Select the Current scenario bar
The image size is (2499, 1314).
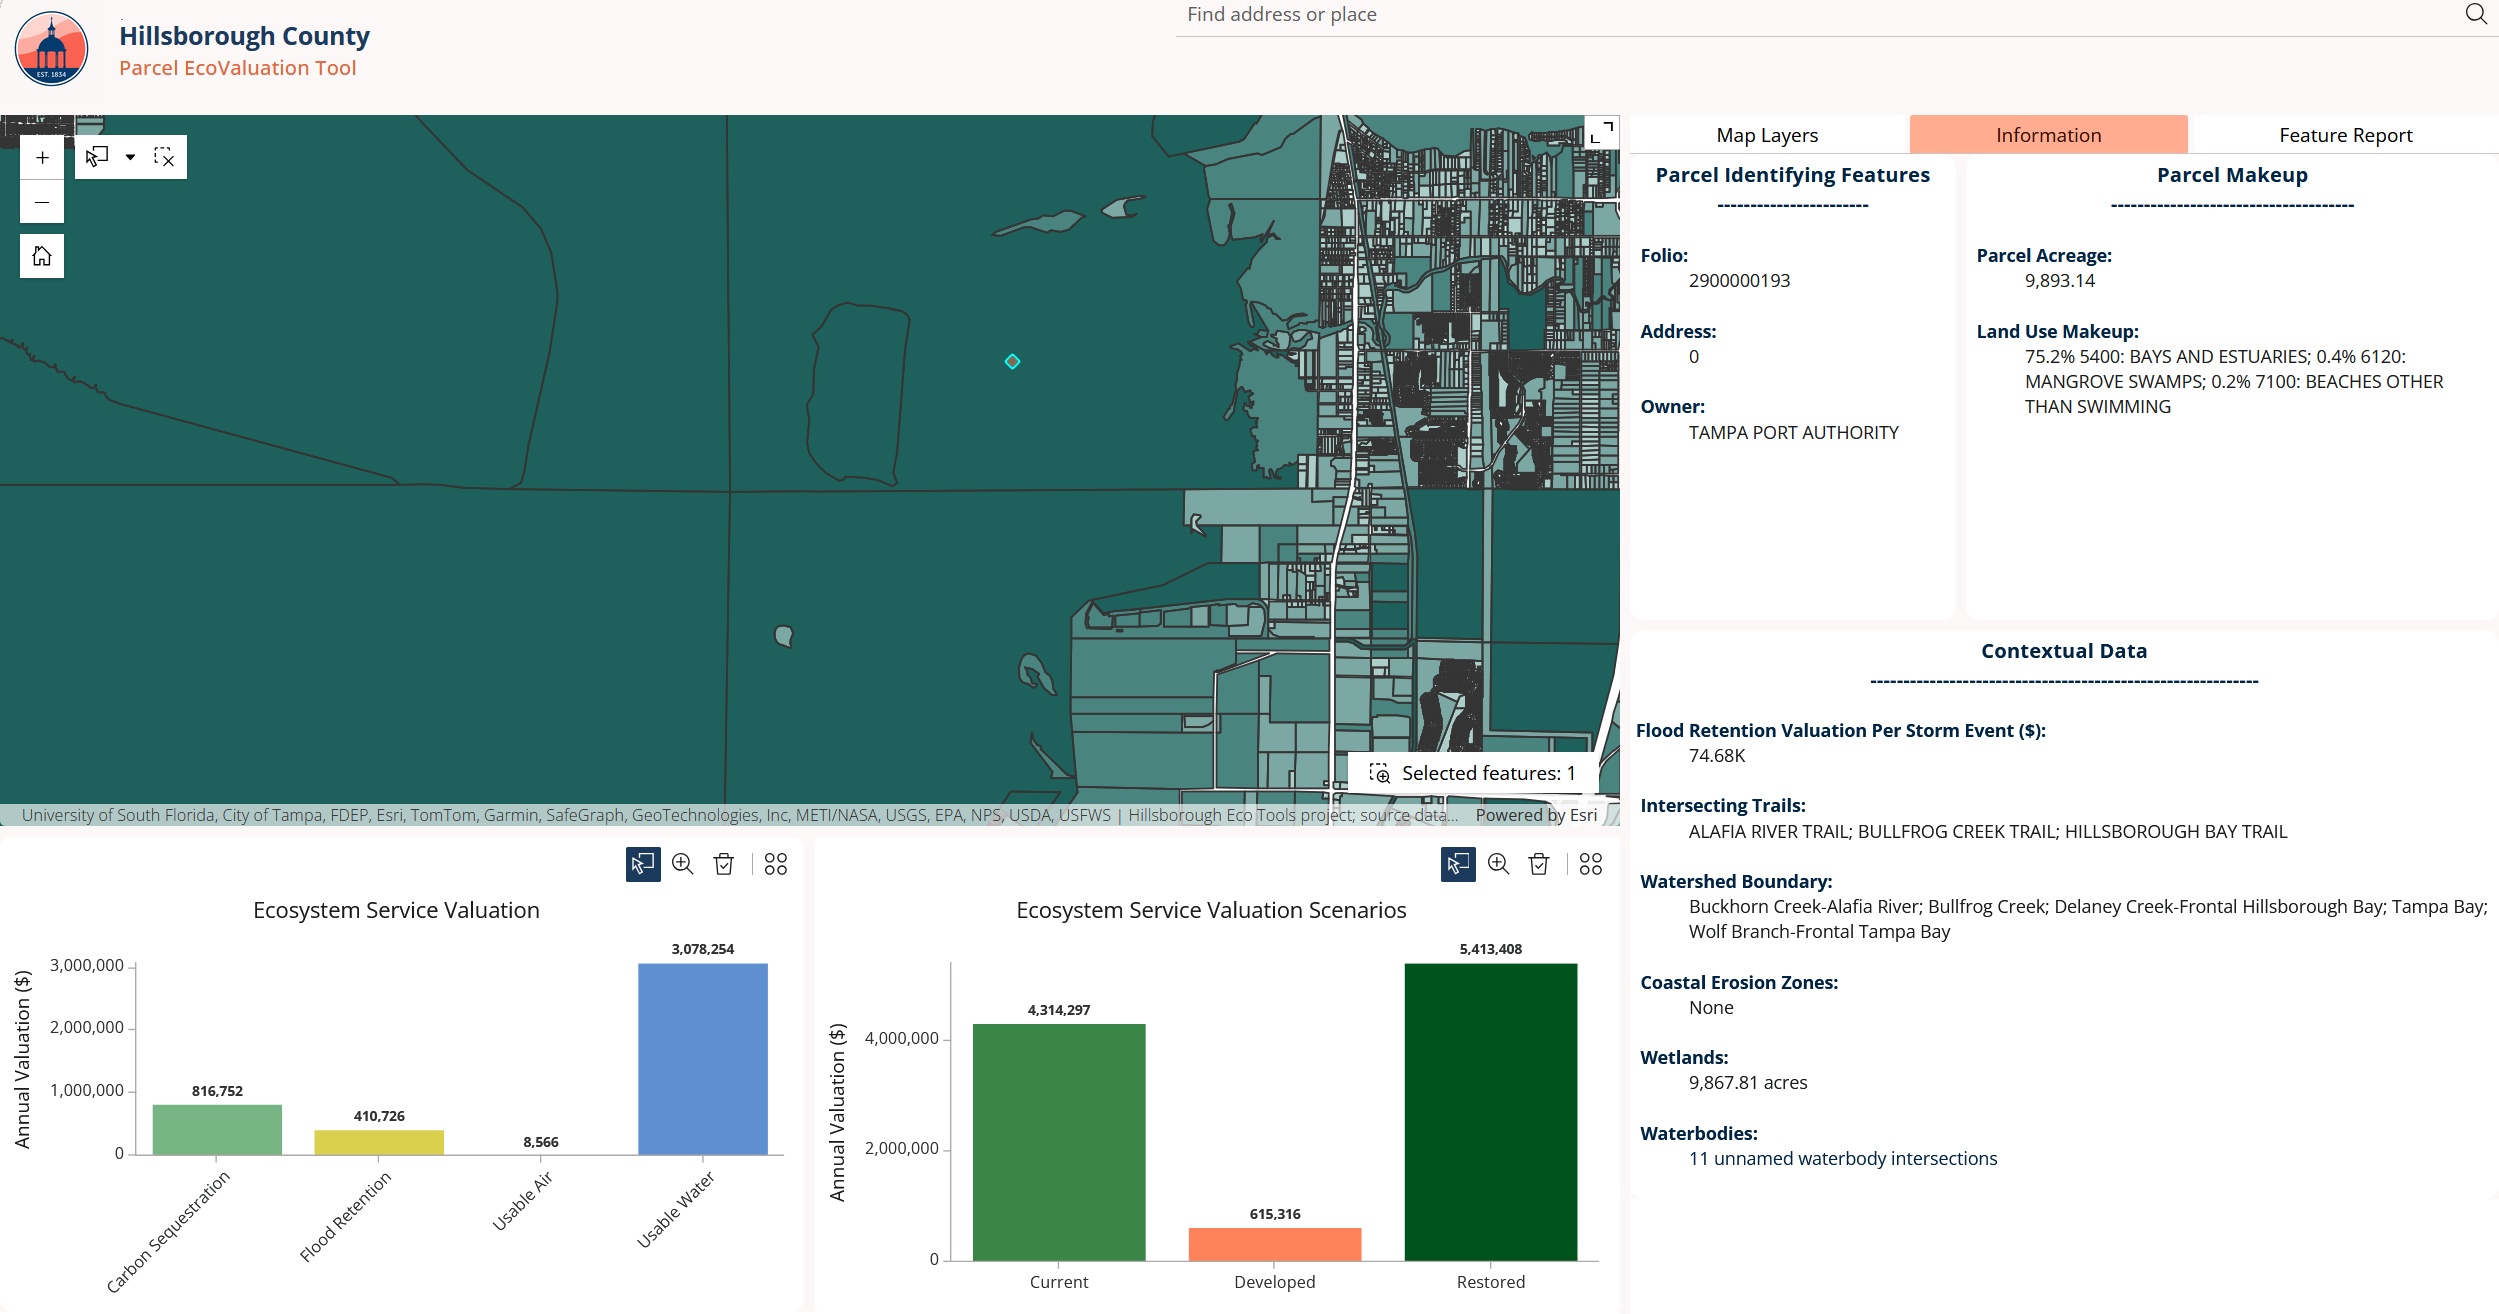tap(1059, 1142)
